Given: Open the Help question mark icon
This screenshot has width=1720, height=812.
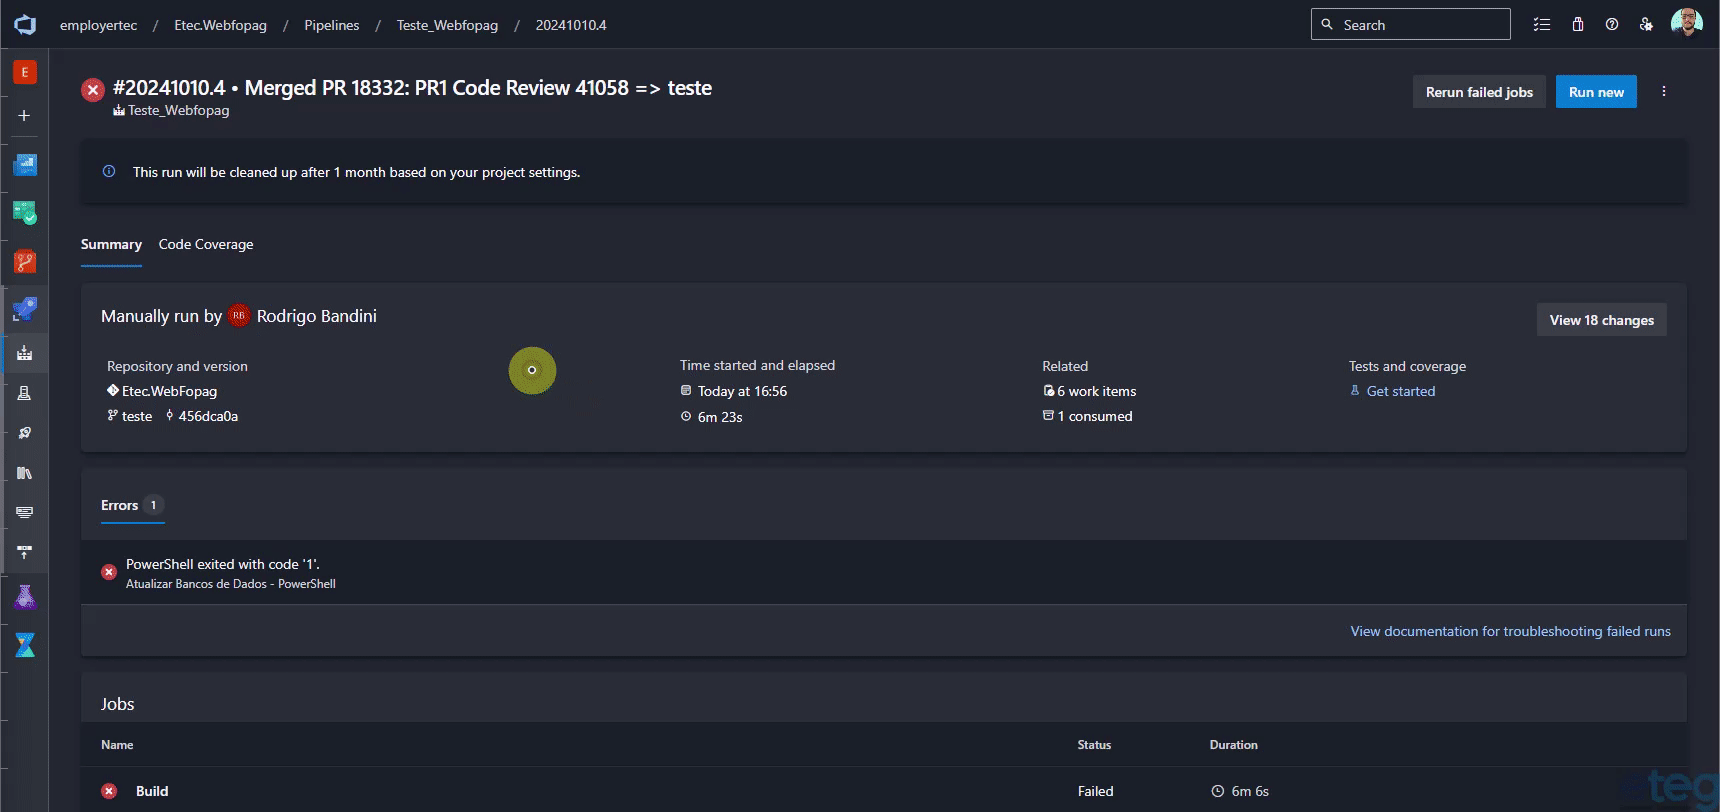Looking at the screenshot, I should tap(1612, 25).
